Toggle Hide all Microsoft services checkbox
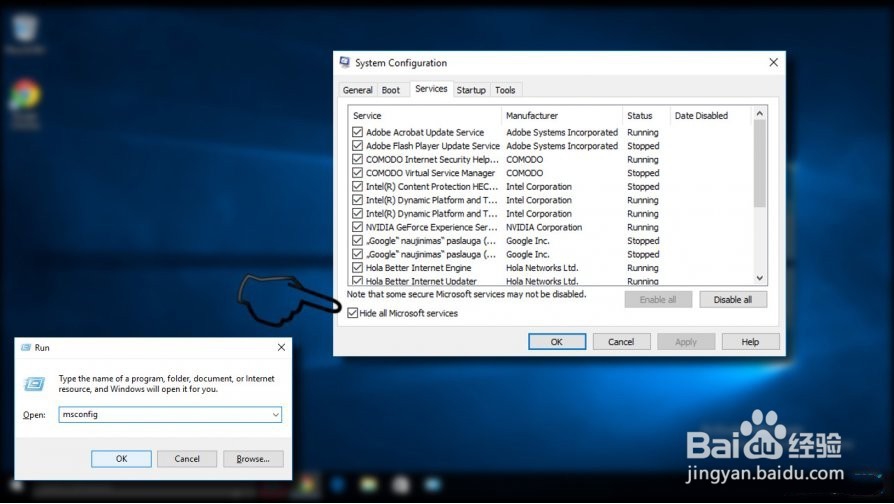Viewport: 894px width, 504px height. click(353, 313)
